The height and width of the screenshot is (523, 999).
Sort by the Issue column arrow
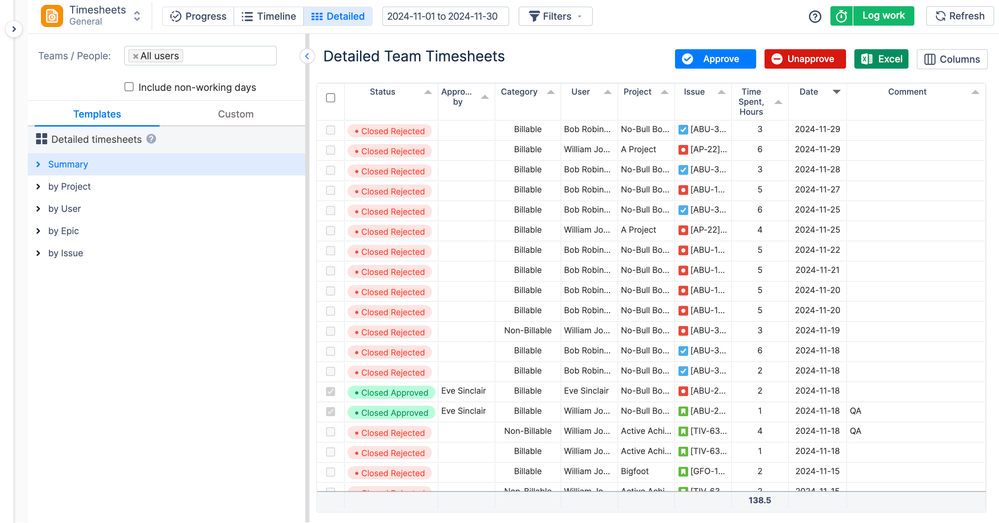click(x=721, y=93)
